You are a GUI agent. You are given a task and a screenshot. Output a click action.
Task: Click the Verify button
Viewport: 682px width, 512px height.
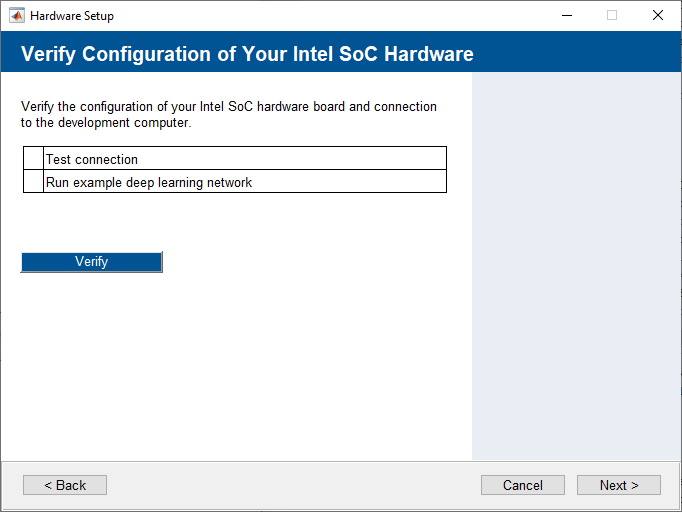(91, 262)
